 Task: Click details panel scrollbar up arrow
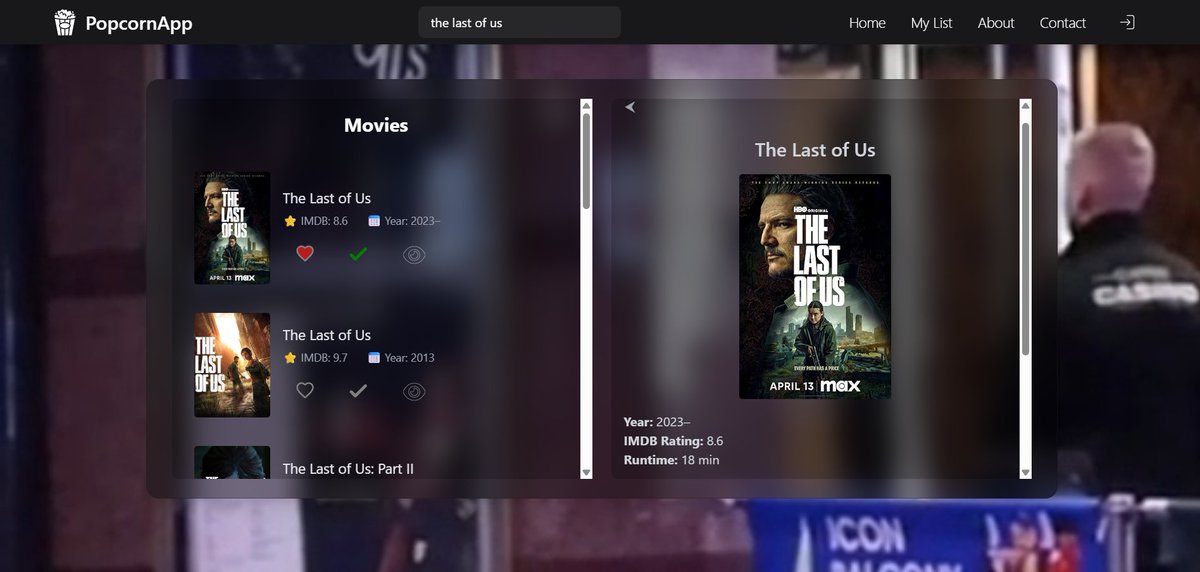[x=1025, y=106]
